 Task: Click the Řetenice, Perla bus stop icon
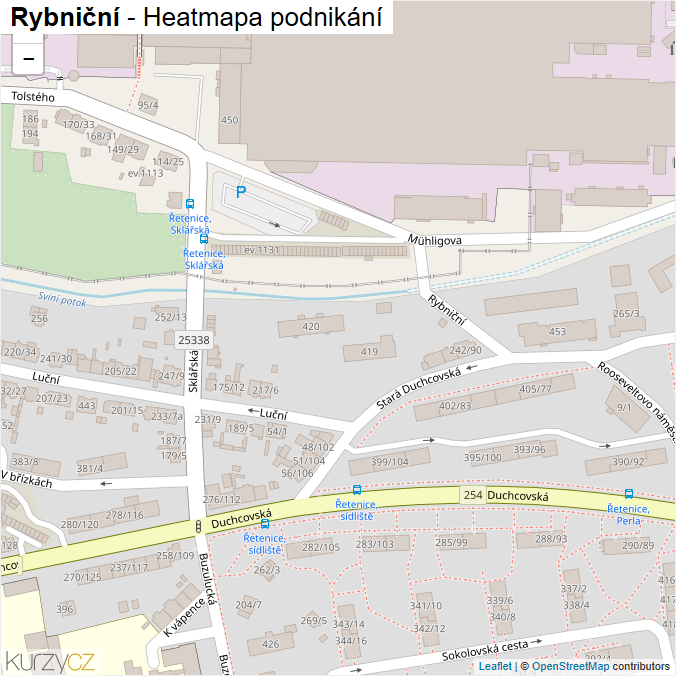pyautogui.click(x=629, y=494)
